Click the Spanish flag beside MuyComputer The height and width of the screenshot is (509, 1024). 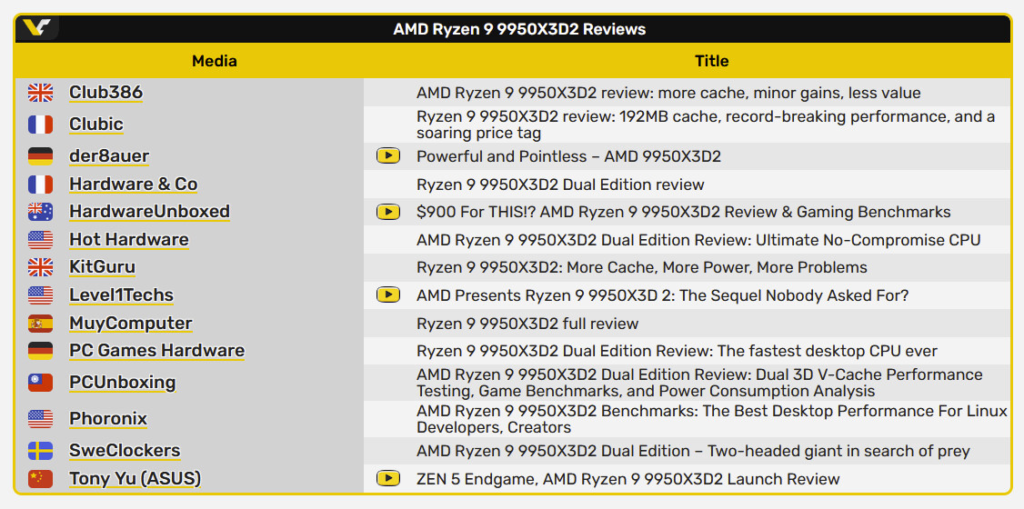pyautogui.click(x=40, y=323)
